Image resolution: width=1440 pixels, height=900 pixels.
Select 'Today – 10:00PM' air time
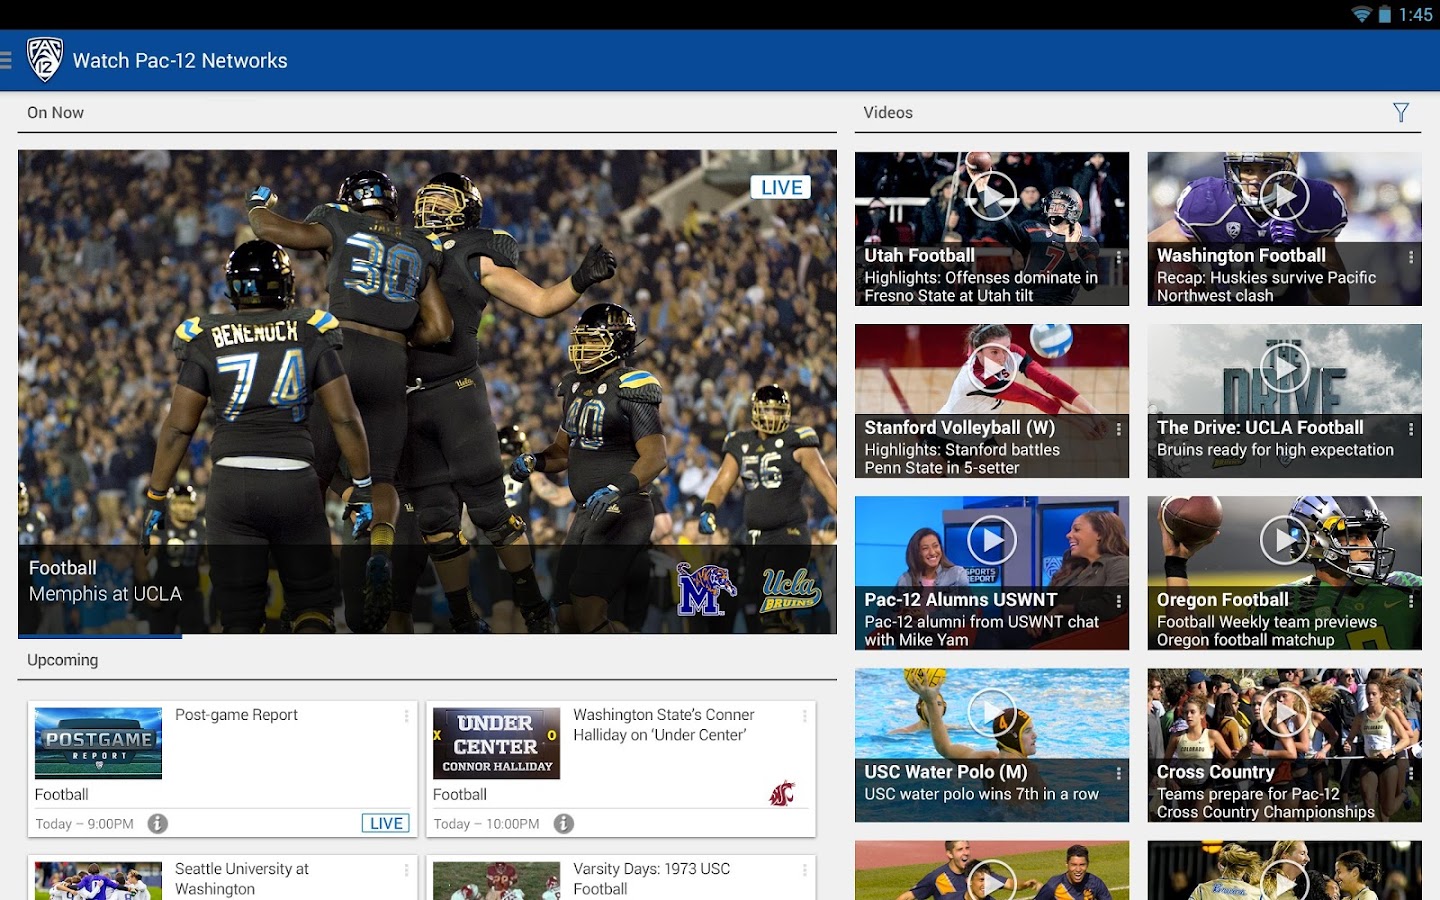click(486, 824)
